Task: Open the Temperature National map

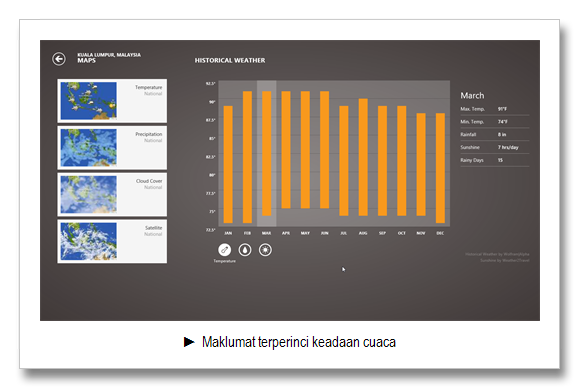Action: click(x=112, y=101)
